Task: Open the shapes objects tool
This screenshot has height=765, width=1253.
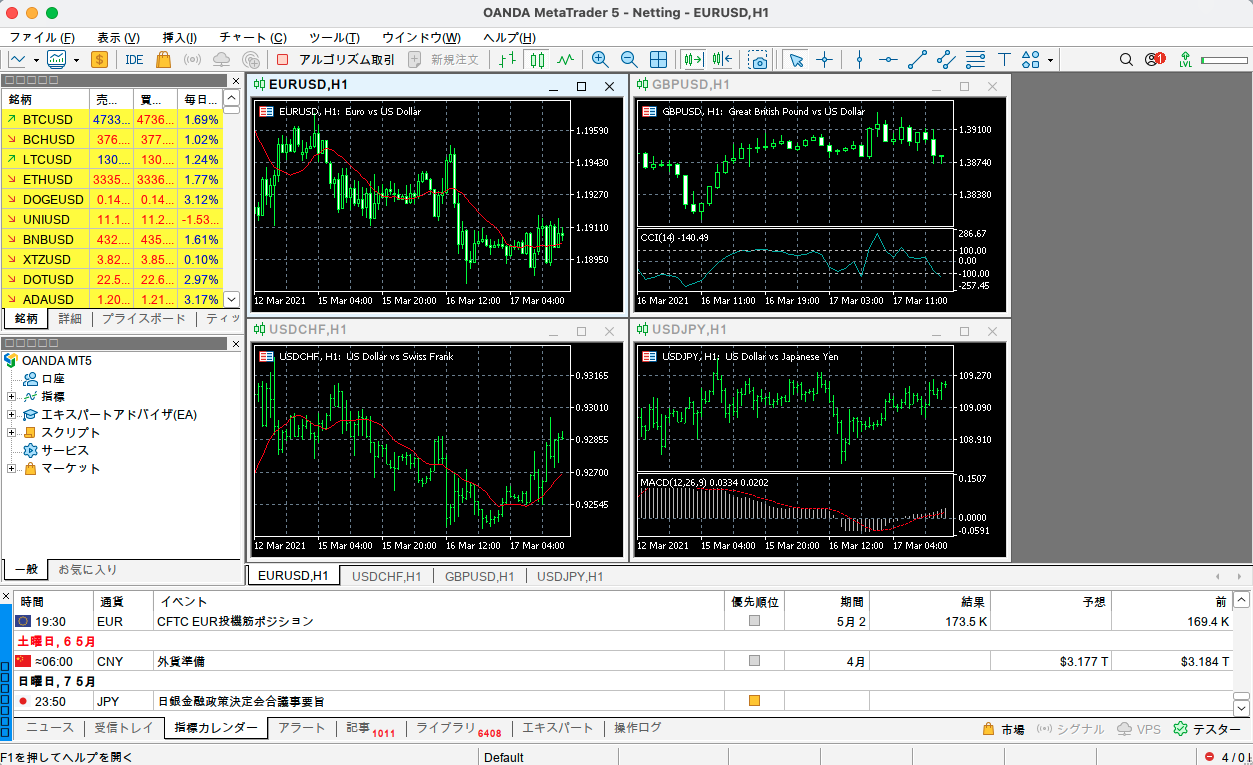Action: 1031,60
